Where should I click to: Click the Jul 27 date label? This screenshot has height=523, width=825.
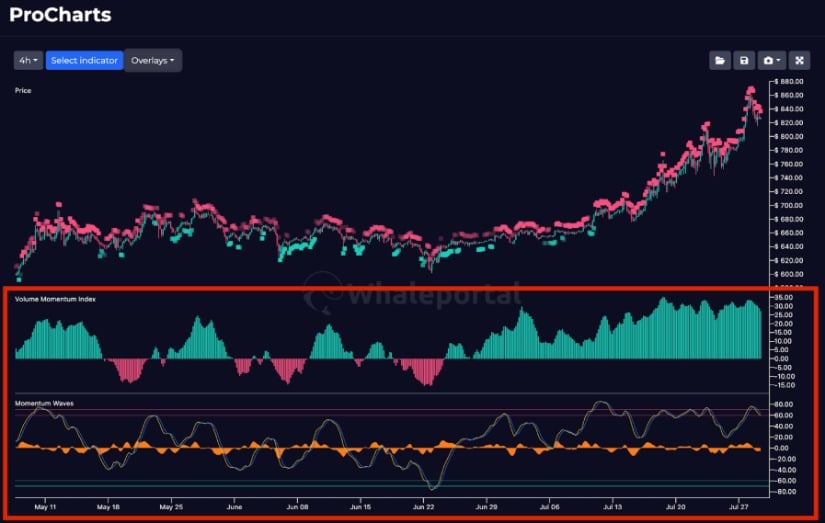tap(739, 507)
